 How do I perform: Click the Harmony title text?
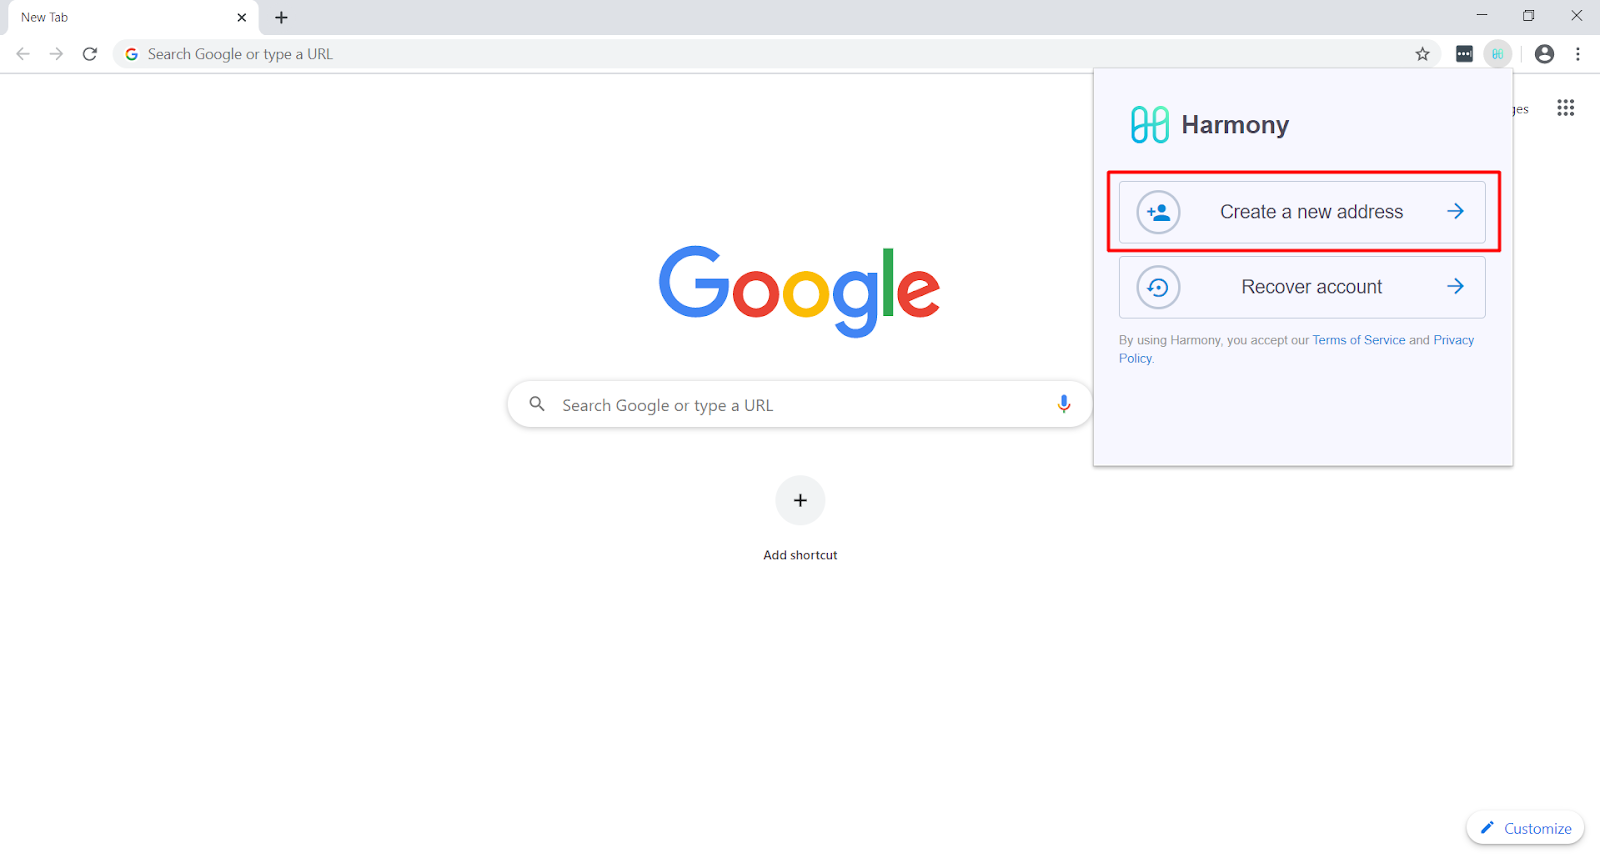coord(1235,125)
